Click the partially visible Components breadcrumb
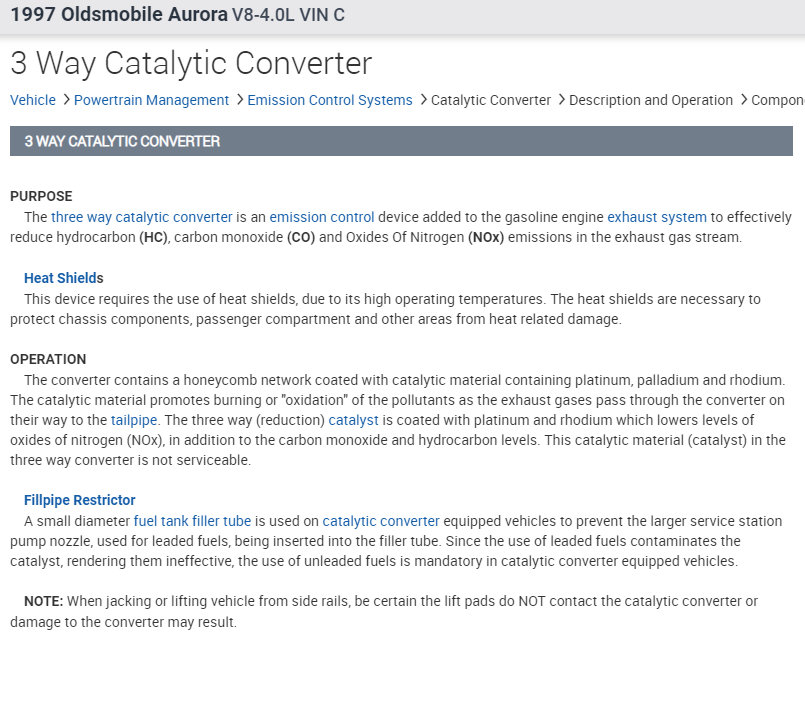The height and width of the screenshot is (715, 805). [777, 100]
